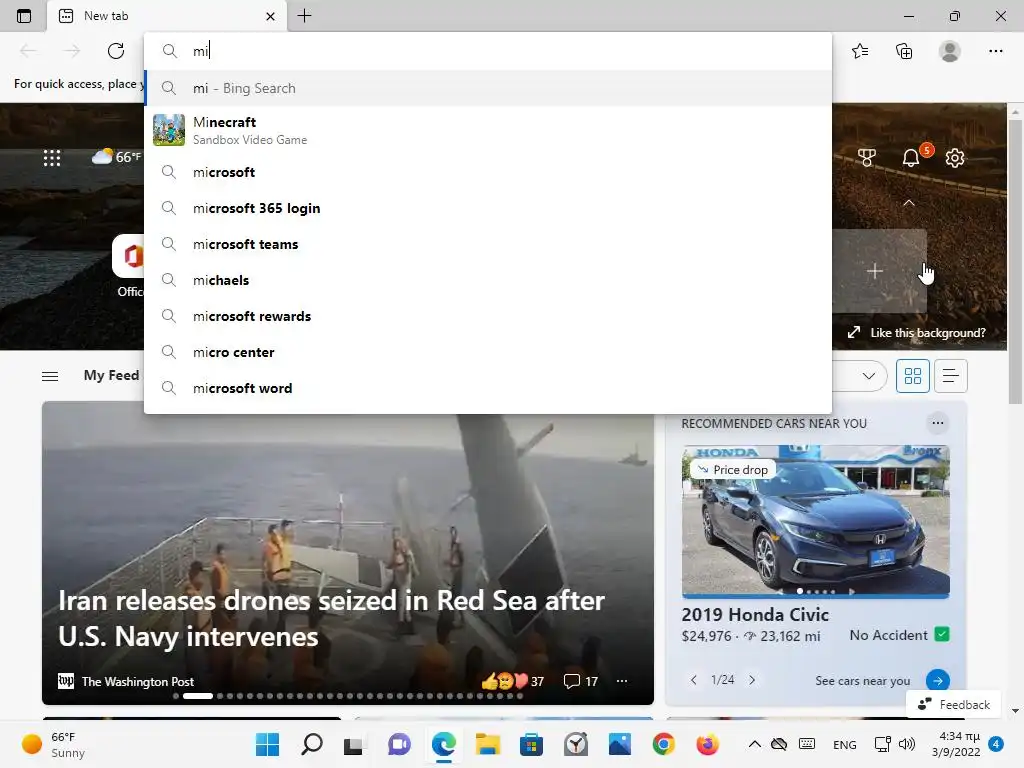Open the Rewards trophy icon
1024x768 pixels.
867,157
